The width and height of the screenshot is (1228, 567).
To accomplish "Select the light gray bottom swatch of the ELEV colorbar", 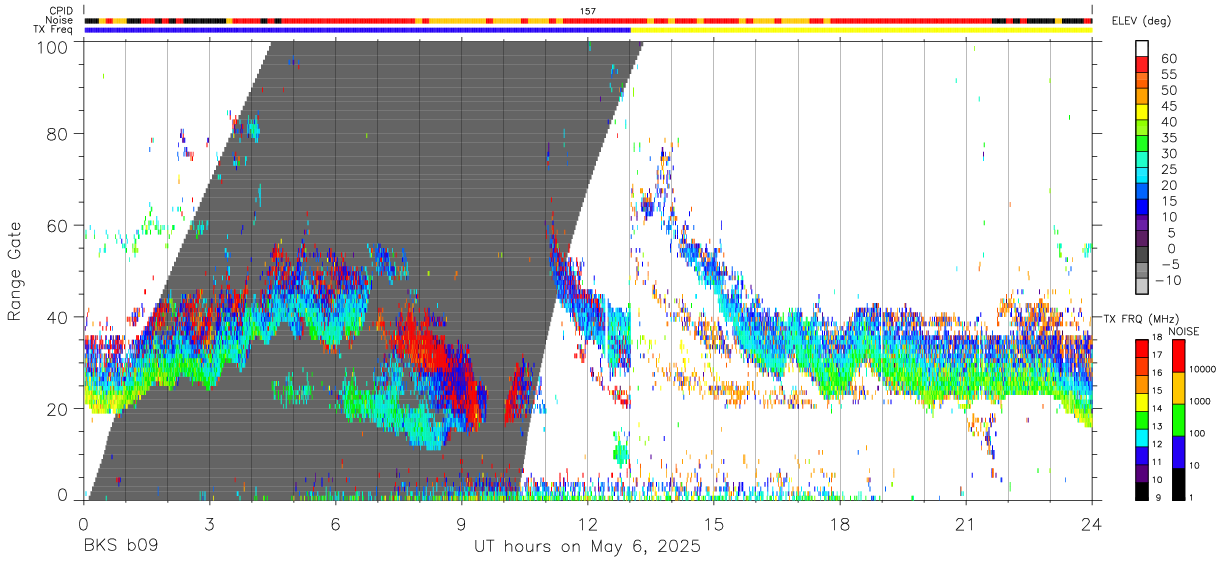I will pyautogui.click(x=1143, y=287).
